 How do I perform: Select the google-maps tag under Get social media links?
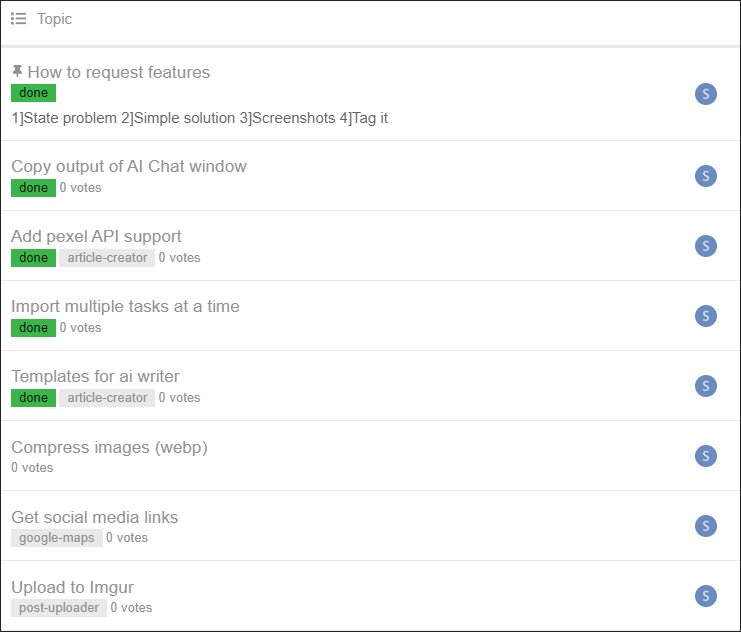(57, 538)
